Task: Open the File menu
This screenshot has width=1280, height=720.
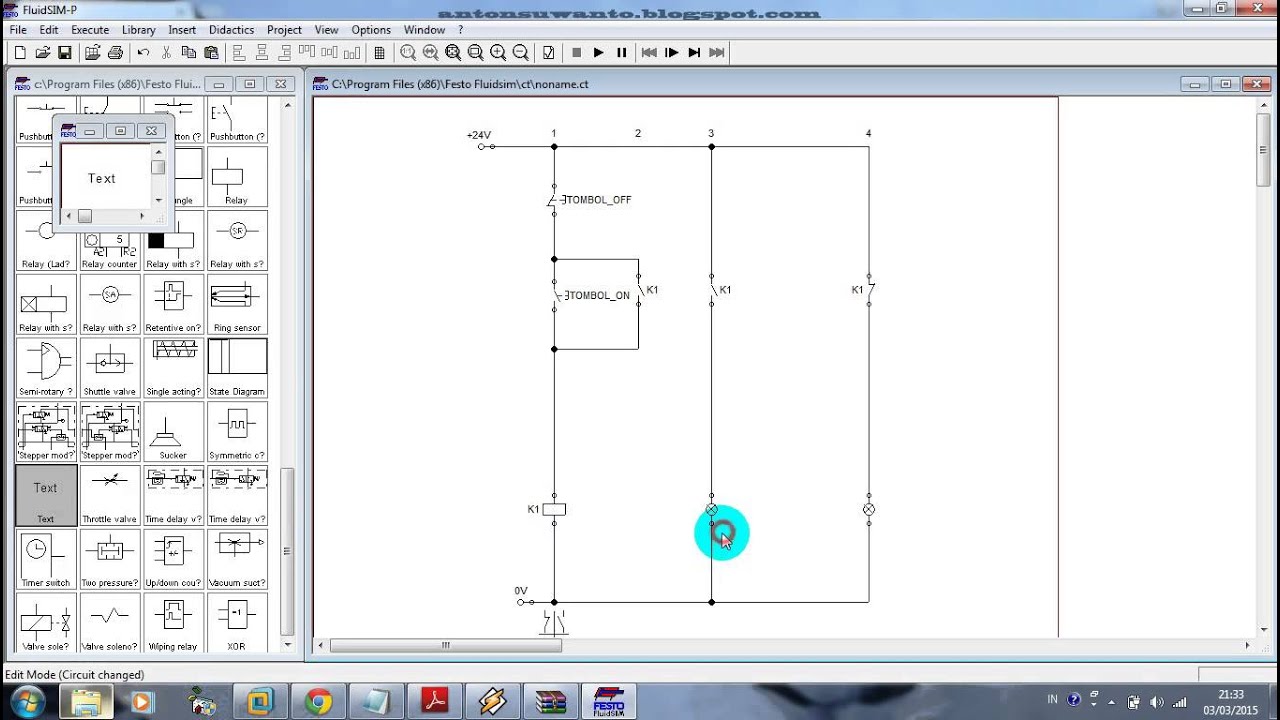Action: tap(18, 30)
